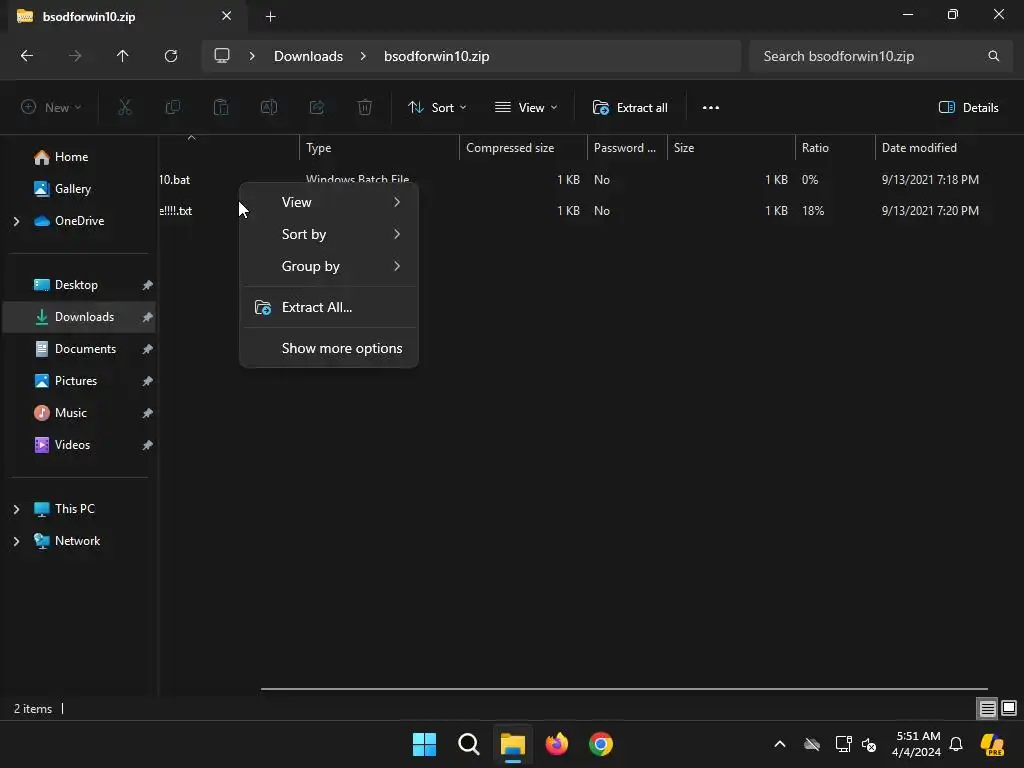This screenshot has height=768, width=1024.
Task: Open the Sort dropdown in the toolbar
Action: tap(437, 108)
